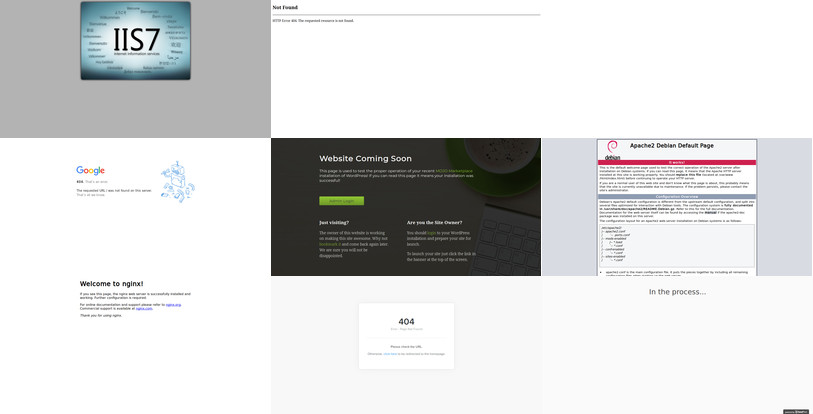Select the 'Please check the URL.' text
The height and width of the screenshot is (414, 813).
406,347
